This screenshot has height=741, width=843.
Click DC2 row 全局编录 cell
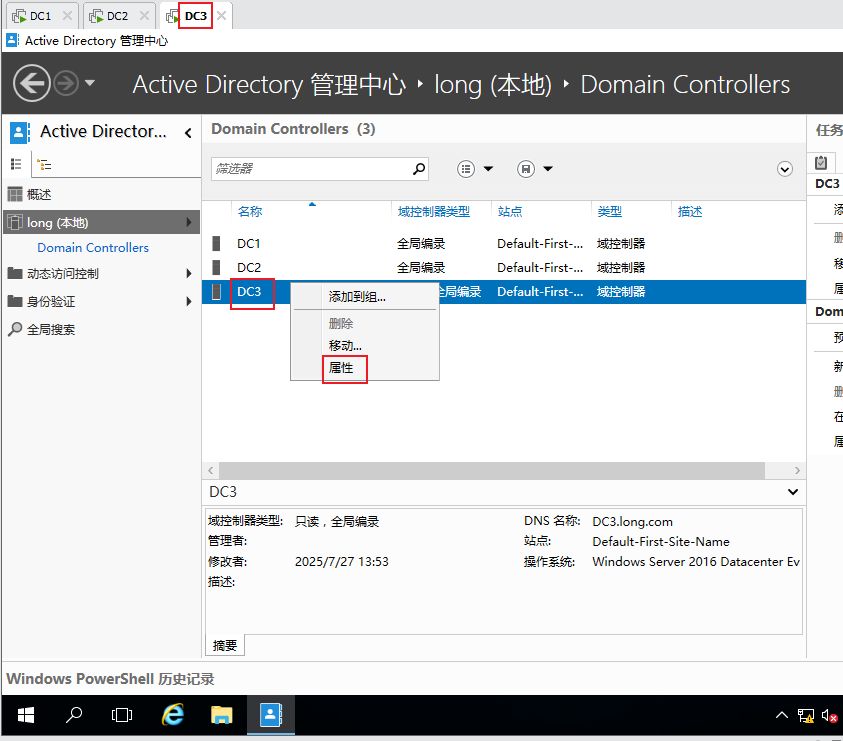click(421, 267)
